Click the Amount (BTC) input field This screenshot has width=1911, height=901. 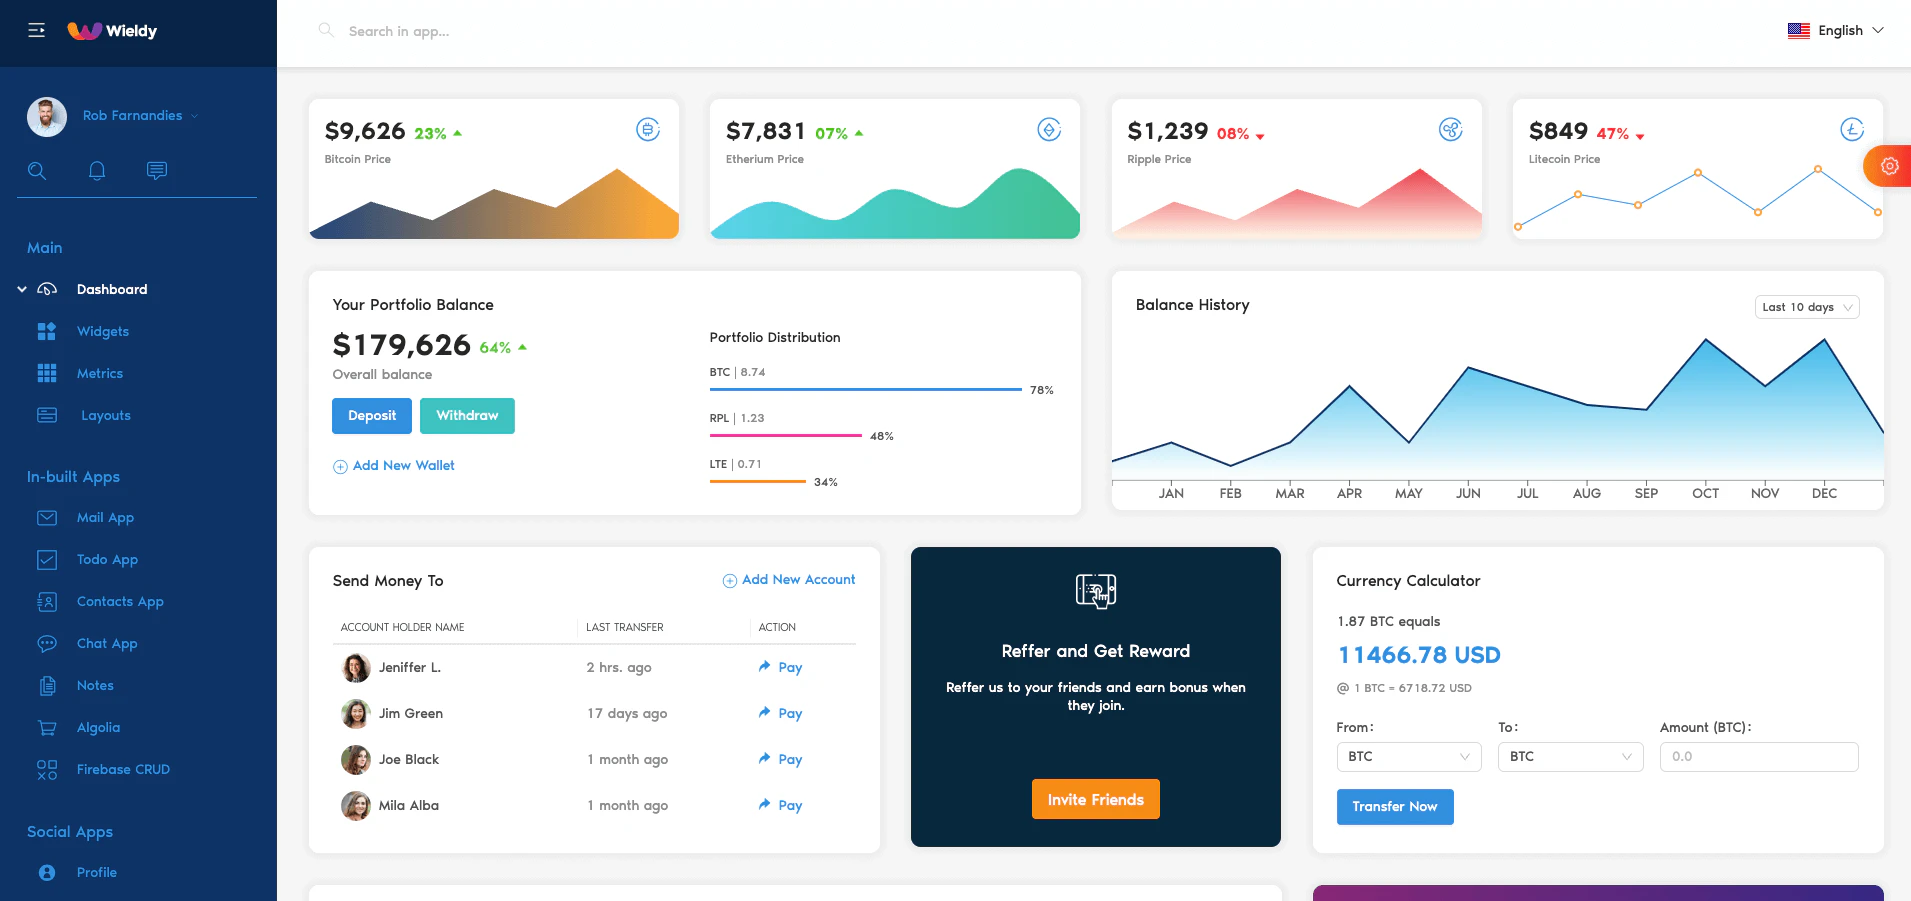click(1757, 757)
